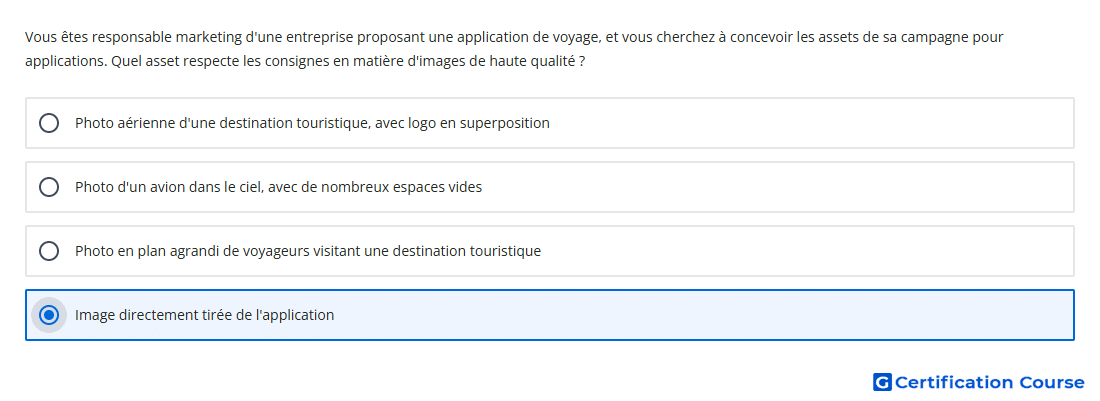Open the Certification Course link
Viewport: 1100px width, 401px height.
tap(979, 382)
